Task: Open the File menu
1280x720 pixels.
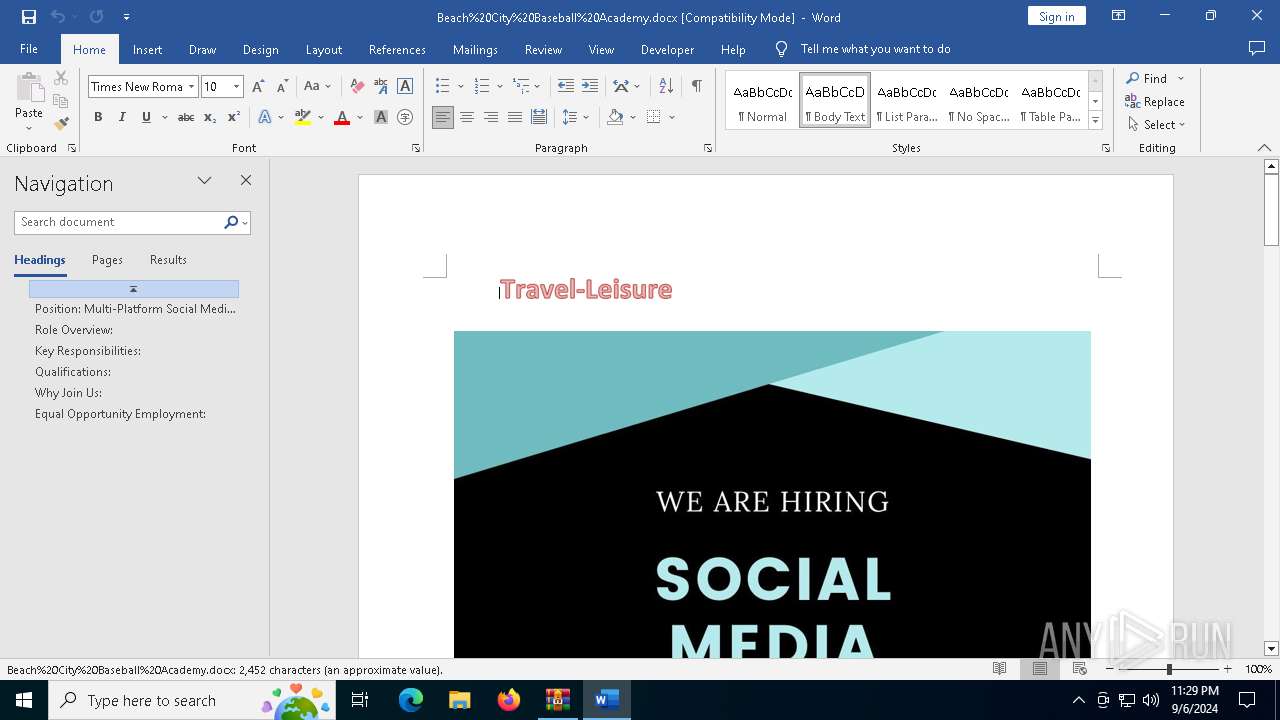Action: tap(29, 49)
